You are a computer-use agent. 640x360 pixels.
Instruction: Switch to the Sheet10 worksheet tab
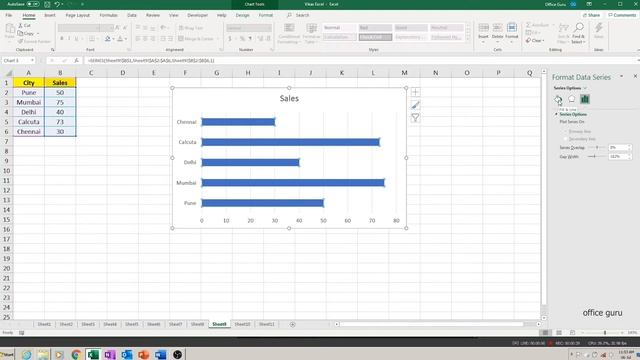pos(242,324)
